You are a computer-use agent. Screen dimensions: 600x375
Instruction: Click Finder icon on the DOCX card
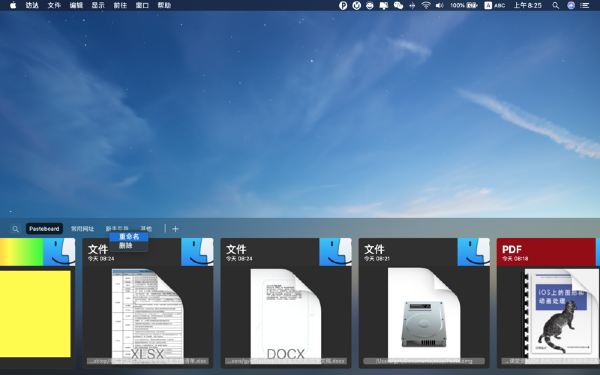point(335,252)
